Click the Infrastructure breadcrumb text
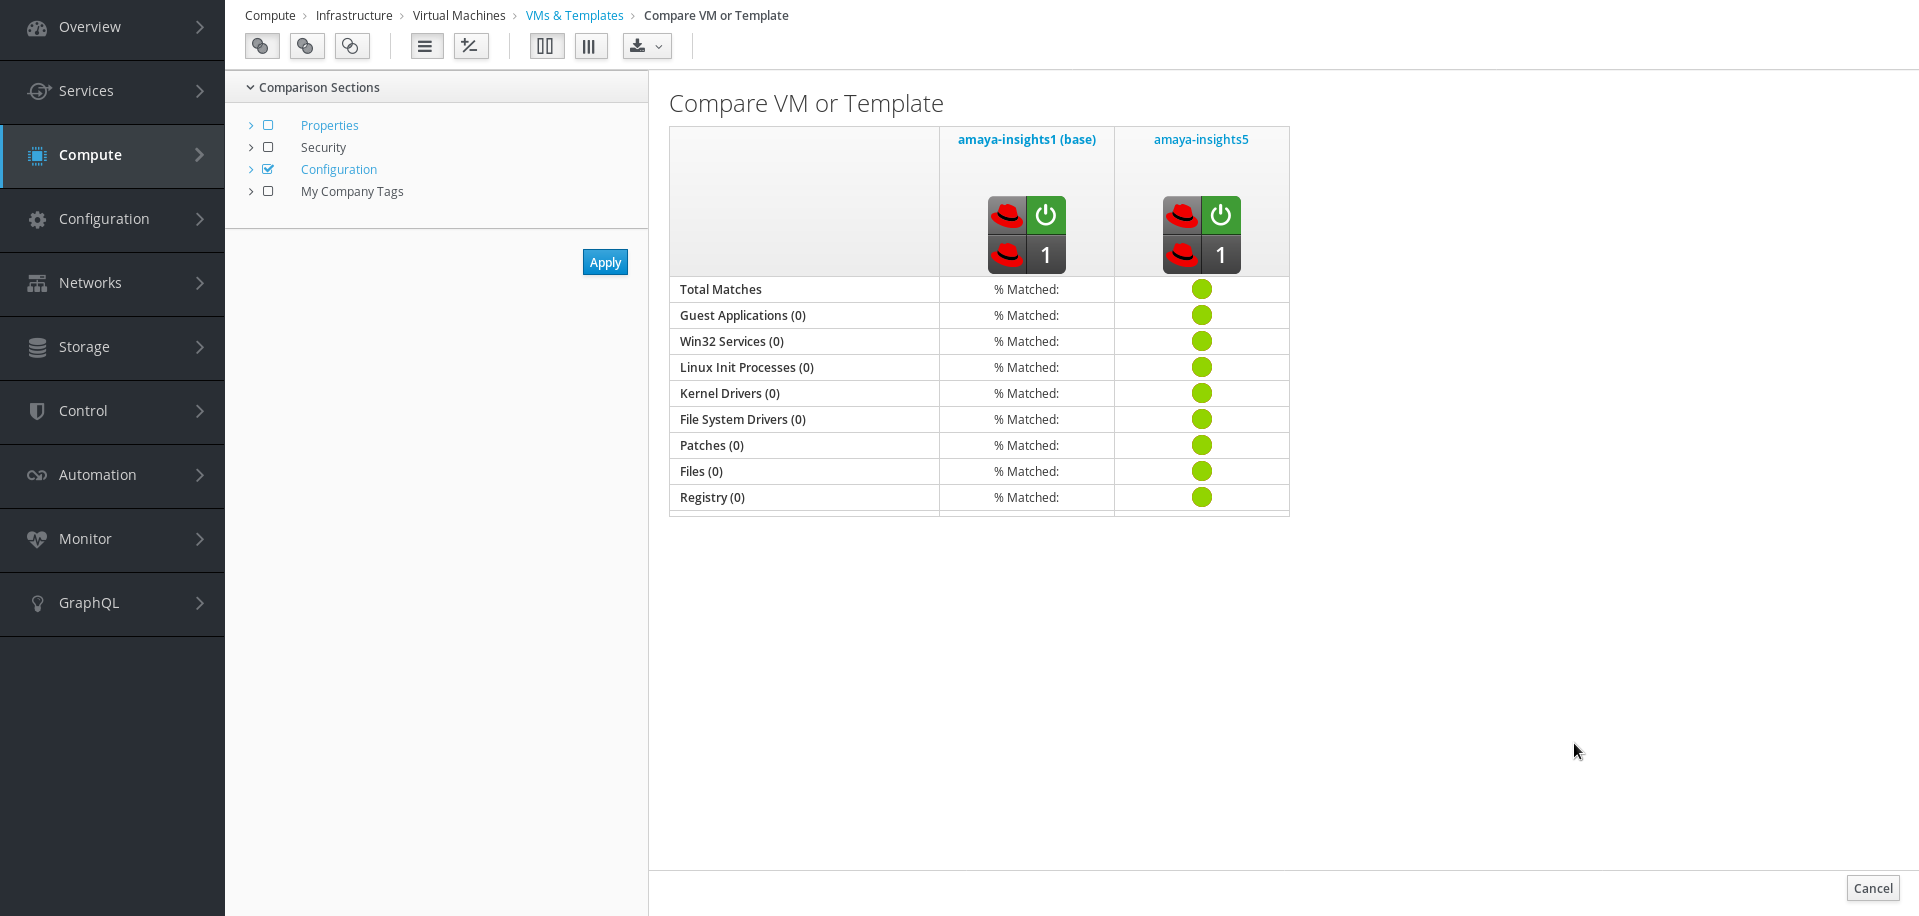Viewport: 1919px width, 916px height. coord(354,16)
